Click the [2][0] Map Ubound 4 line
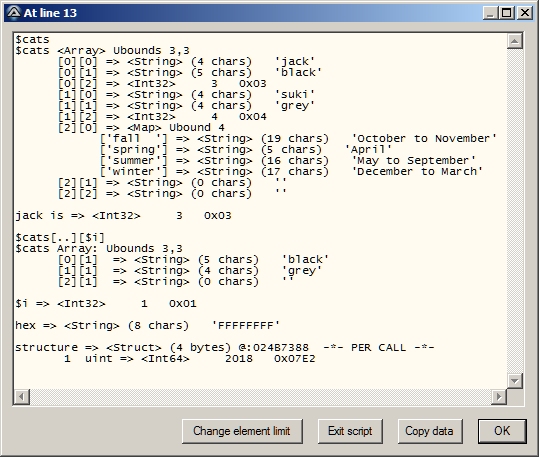 [141, 128]
